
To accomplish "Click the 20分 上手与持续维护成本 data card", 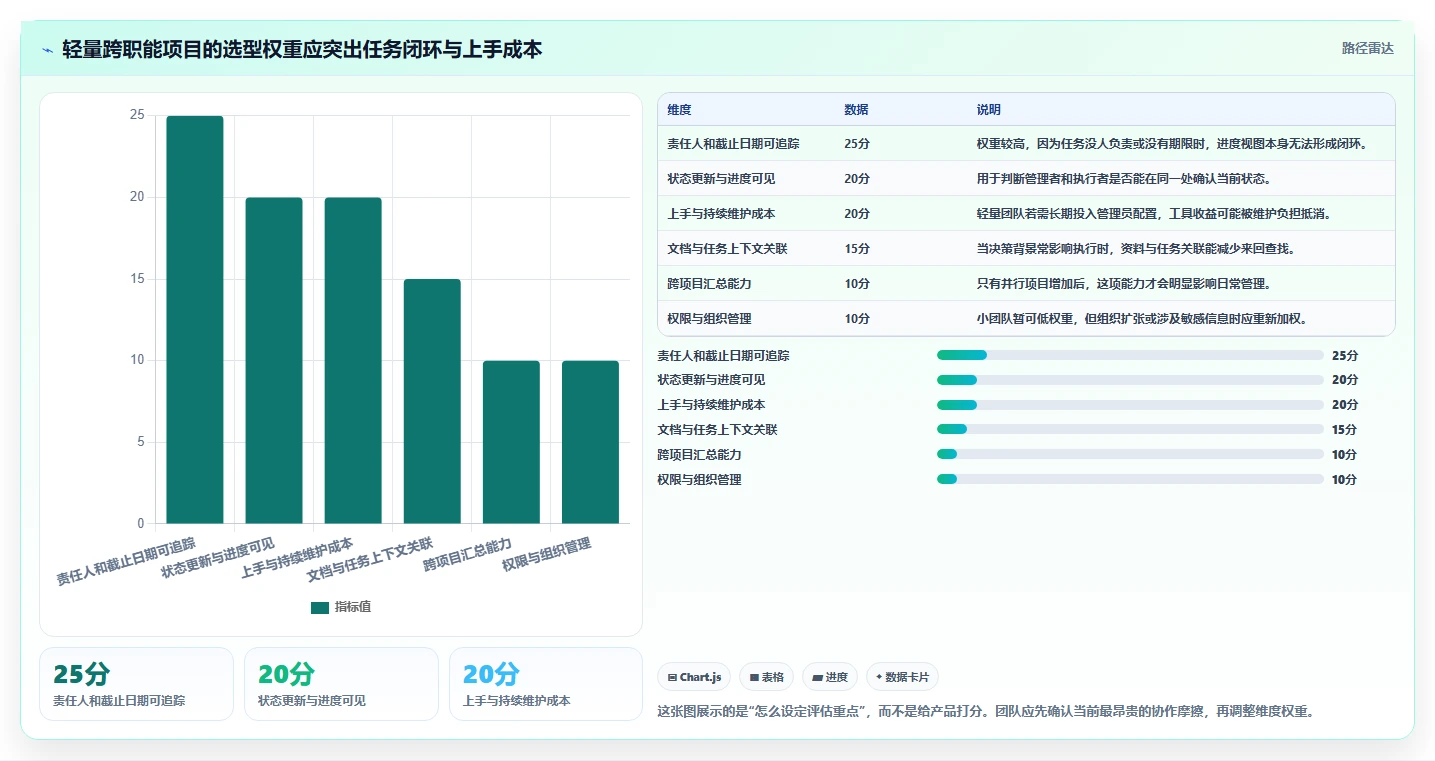I will tap(546, 684).
